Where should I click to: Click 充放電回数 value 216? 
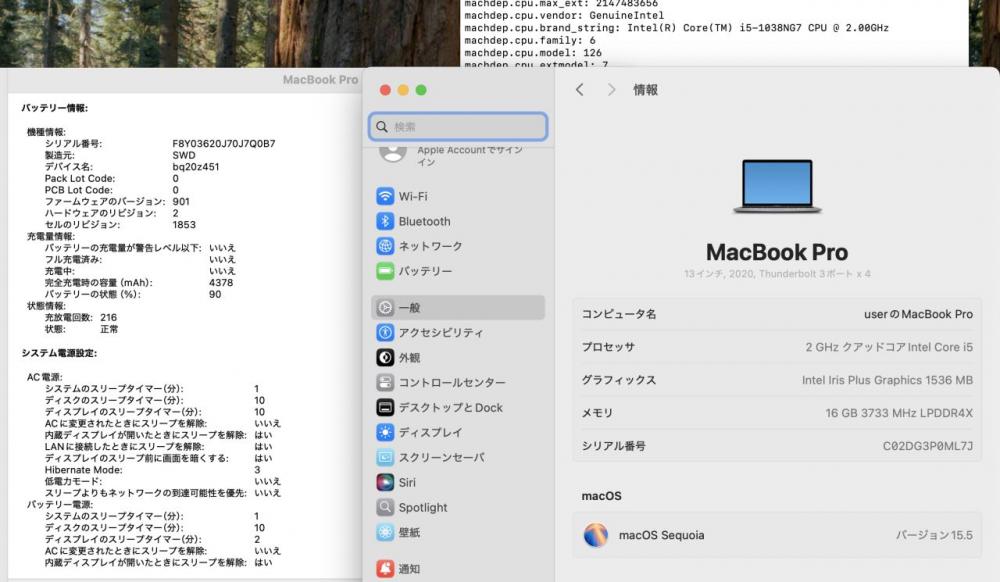pyautogui.click(x=108, y=317)
